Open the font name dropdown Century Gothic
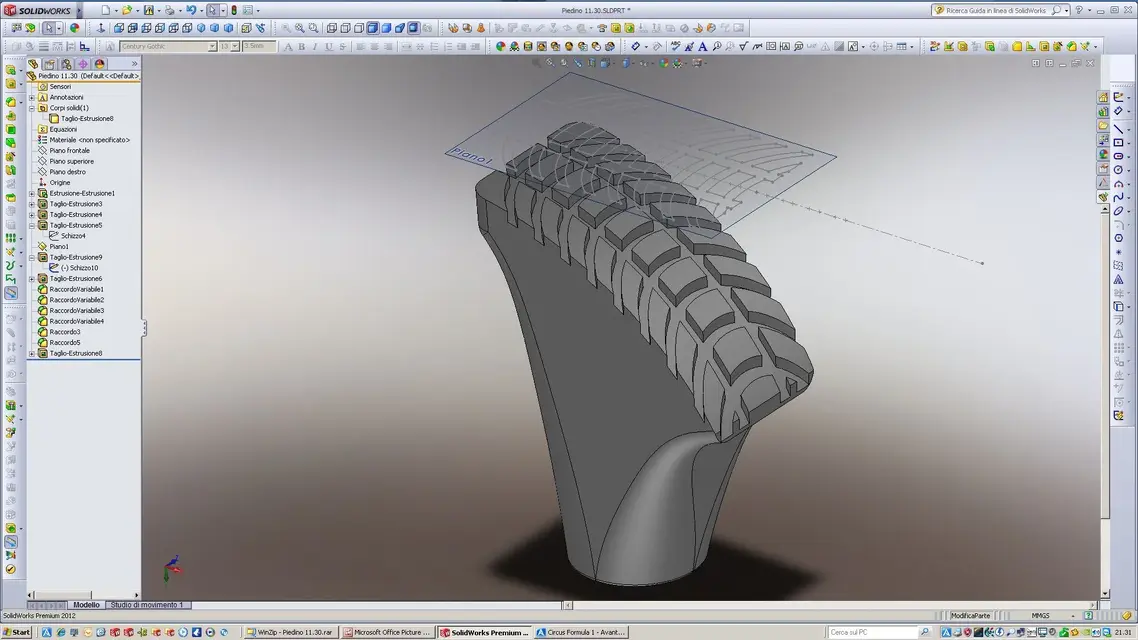 pos(212,46)
